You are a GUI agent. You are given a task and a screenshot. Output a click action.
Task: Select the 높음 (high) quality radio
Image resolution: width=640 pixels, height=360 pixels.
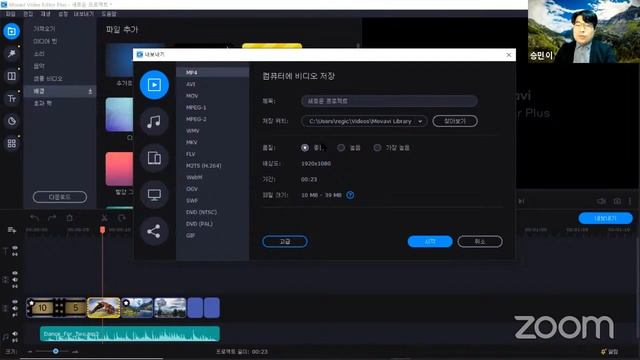tap(341, 148)
